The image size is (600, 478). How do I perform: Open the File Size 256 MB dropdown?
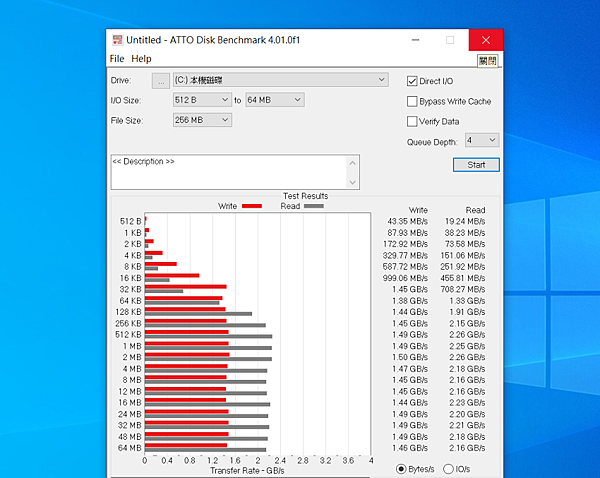tap(202, 120)
